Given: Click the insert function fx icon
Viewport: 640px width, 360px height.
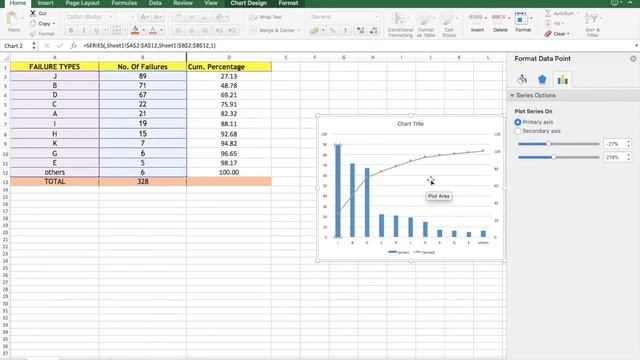Looking at the screenshot, I should coord(73,46).
